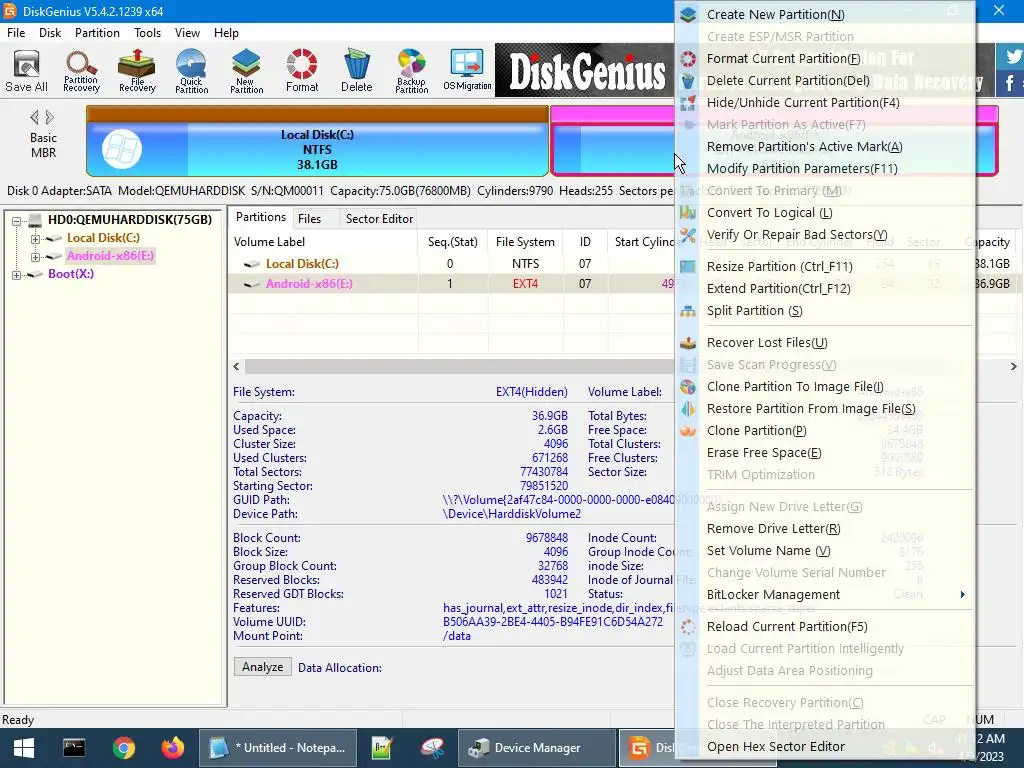This screenshot has width=1024, height=768.
Task: Click the File System column header
Action: (525, 242)
